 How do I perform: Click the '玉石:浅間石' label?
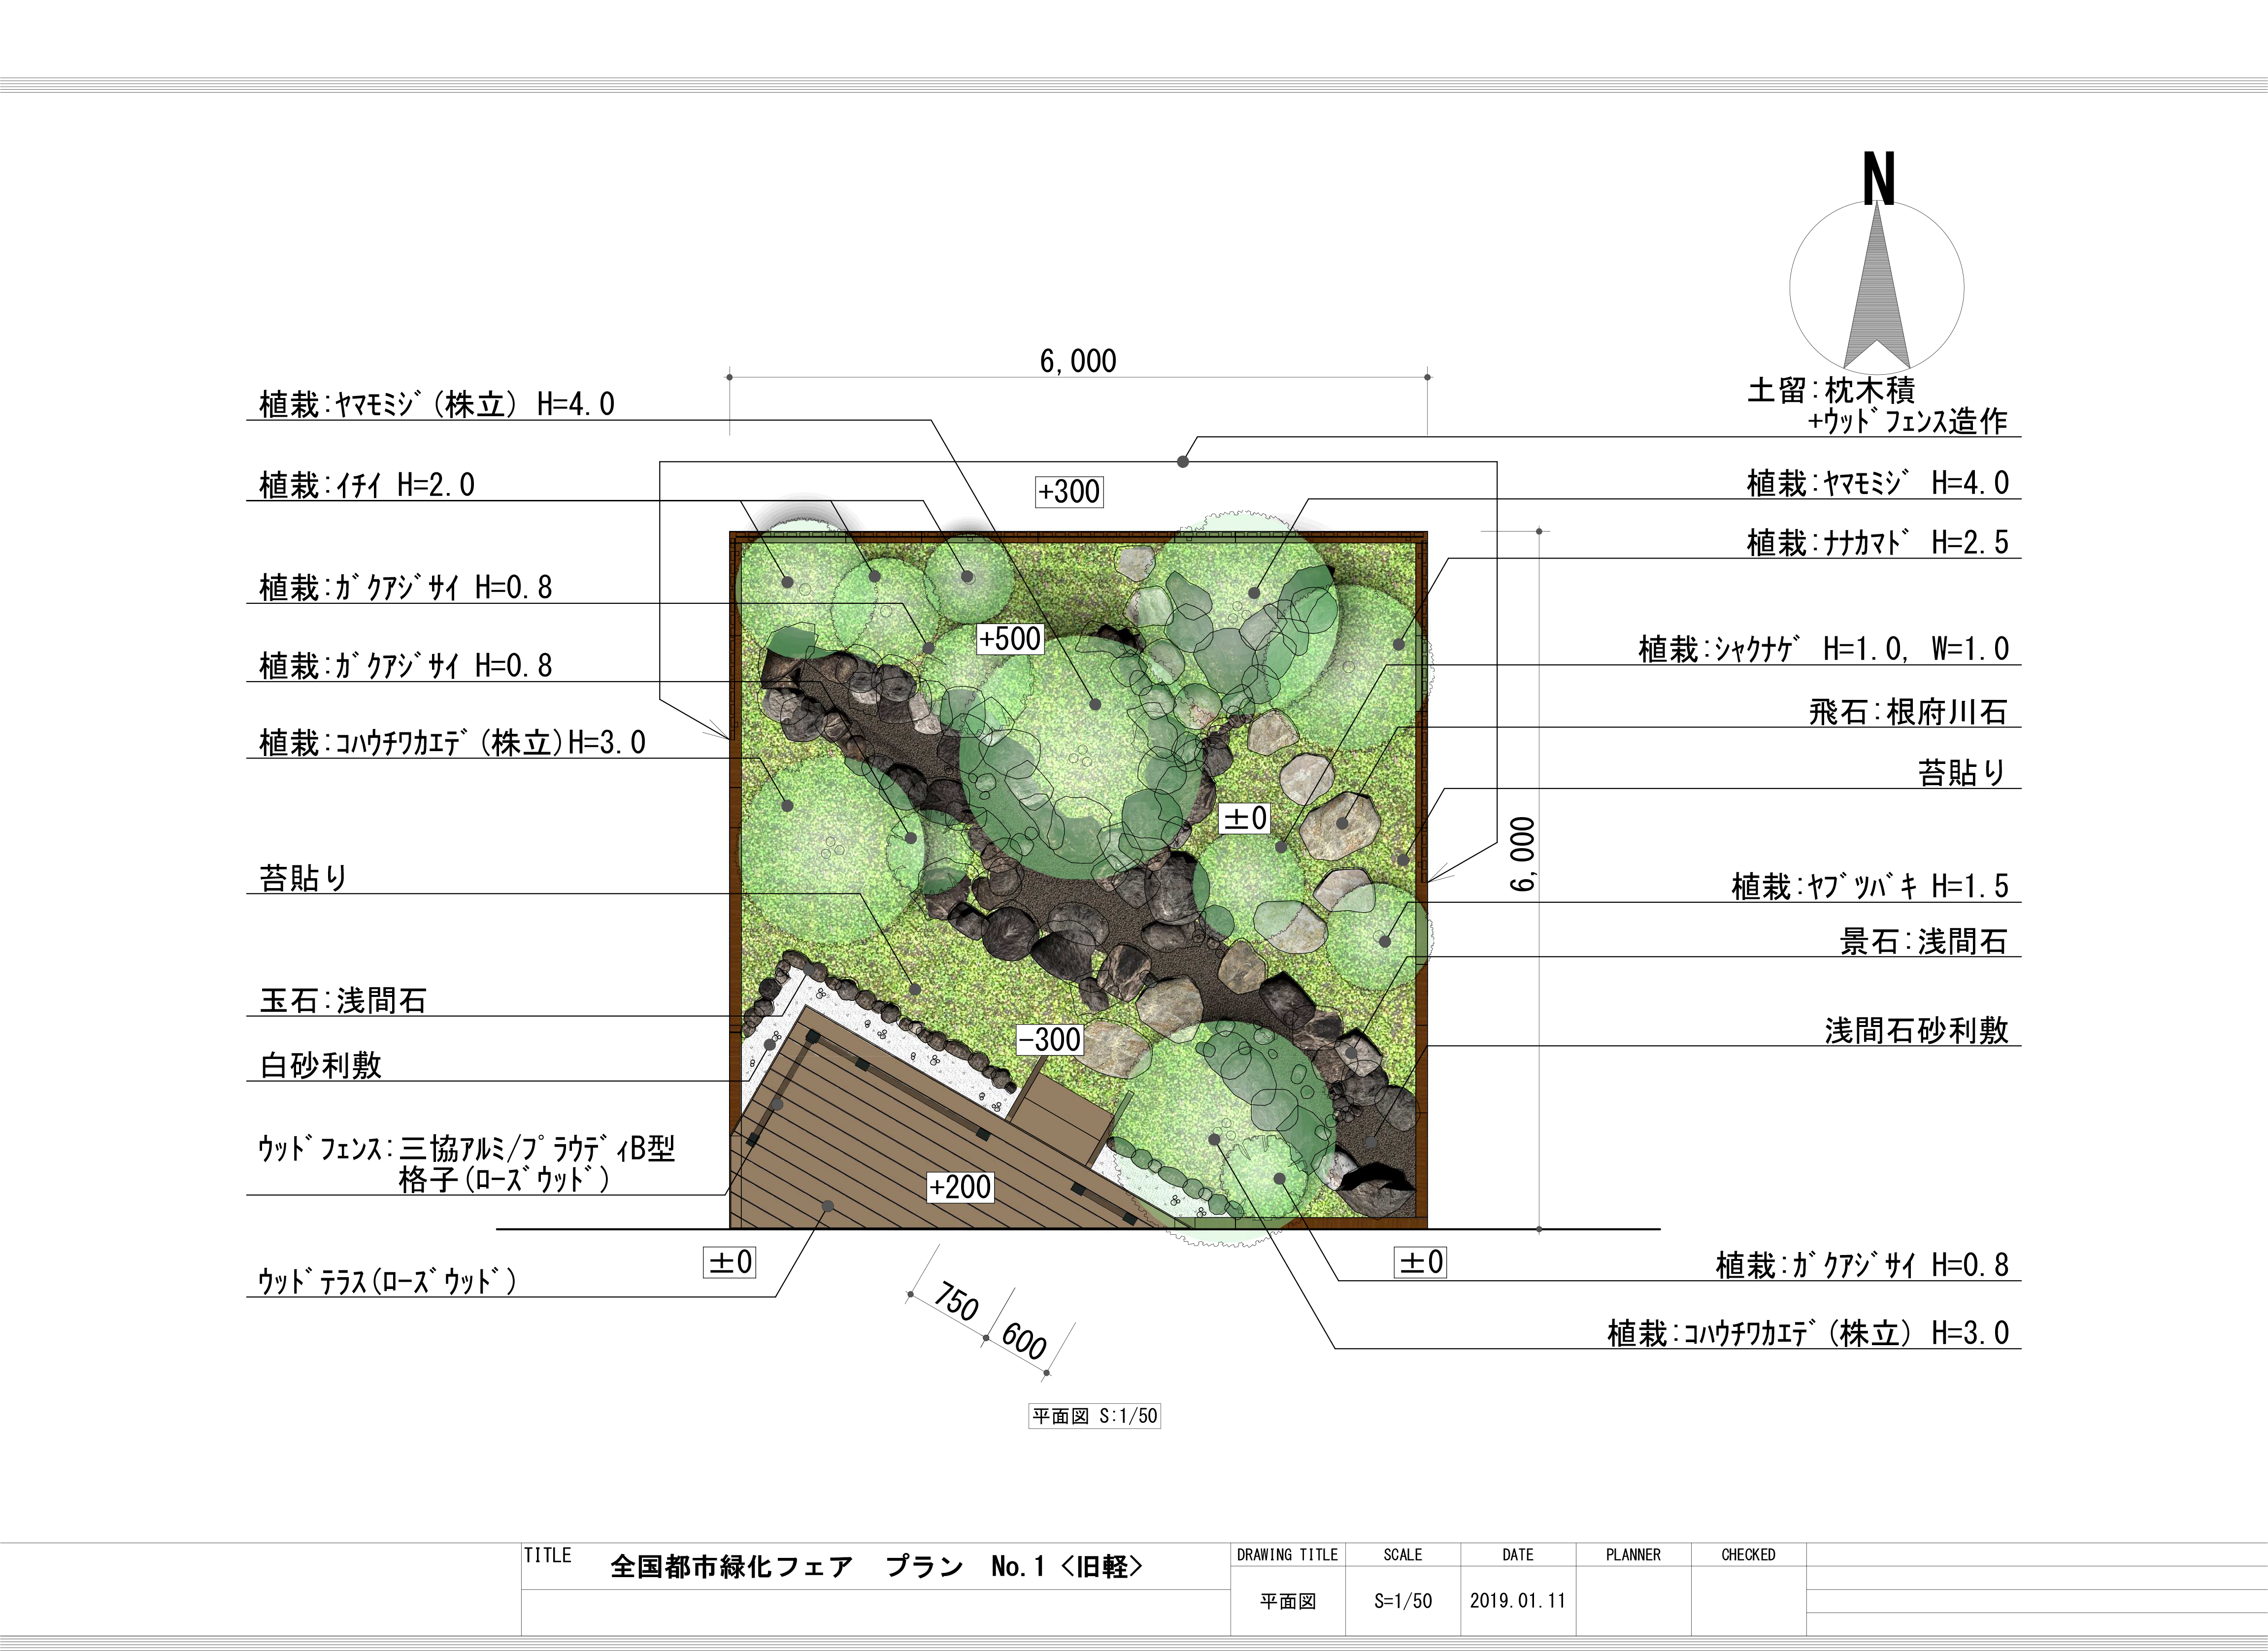pyautogui.click(x=343, y=1000)
